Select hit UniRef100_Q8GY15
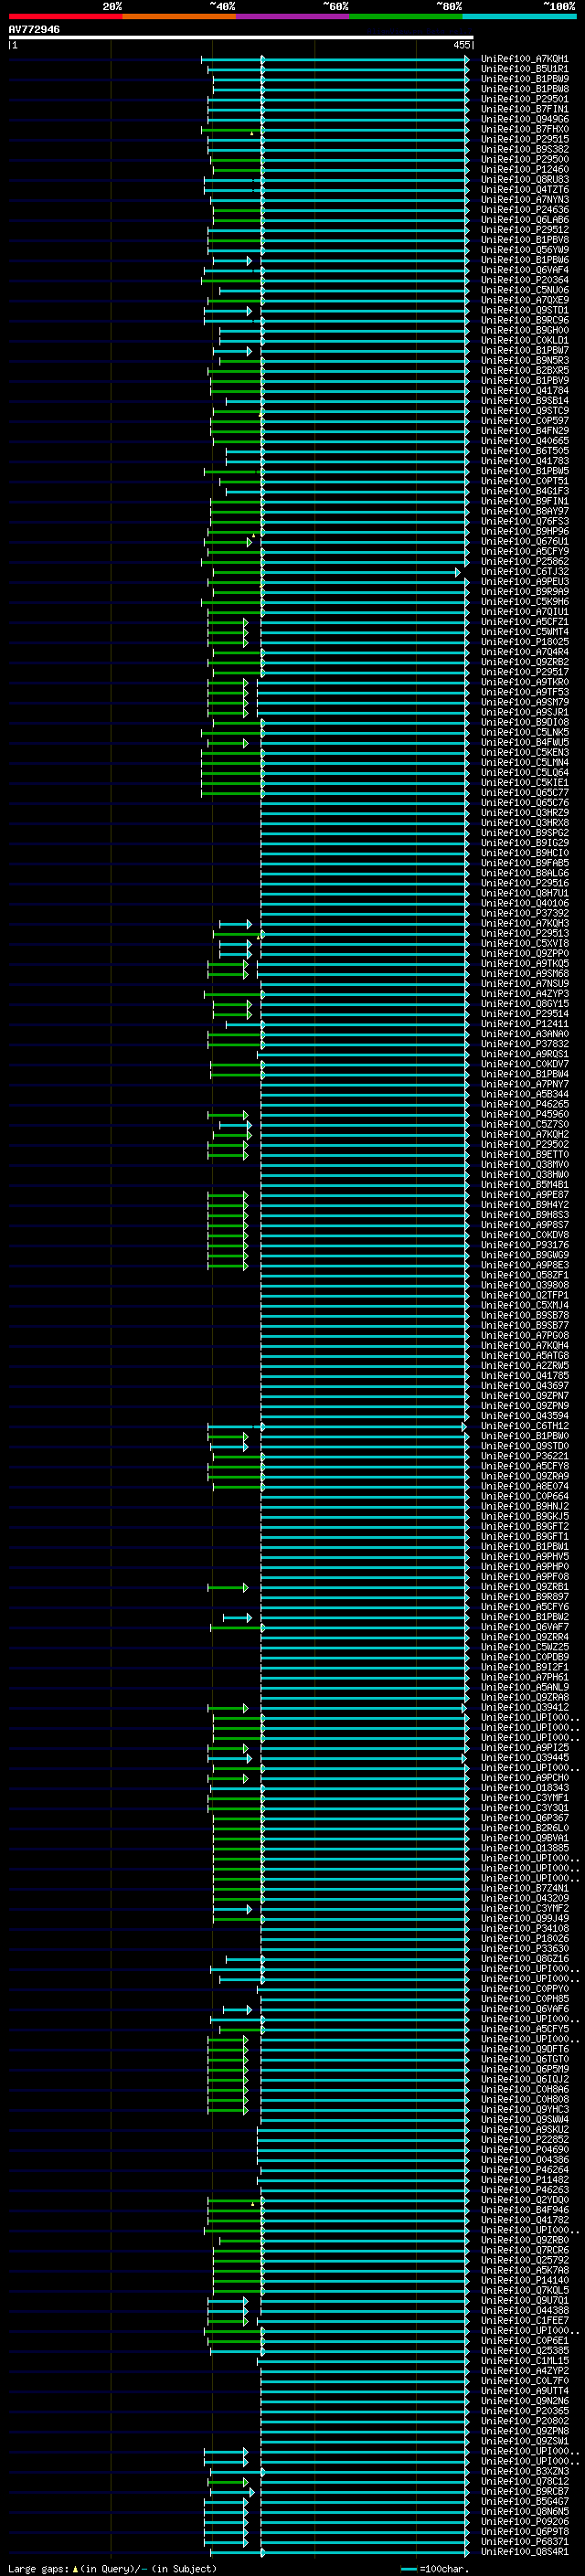Image resolution: width=585 pixels, height=2576 pixels. pyautogui.click(x=524, y=1003)
